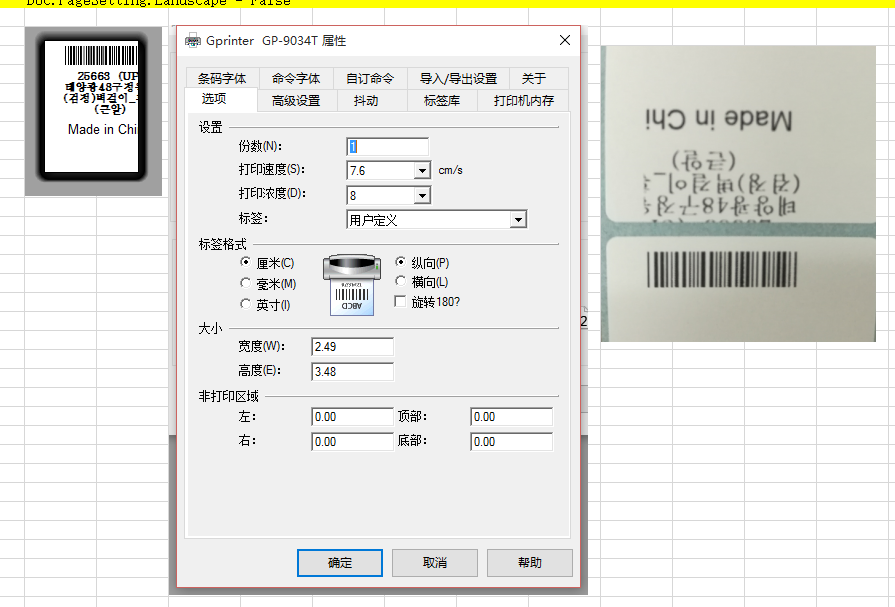
Task: Click the 顶部 non-print margin field
Action: click(511, 417)
